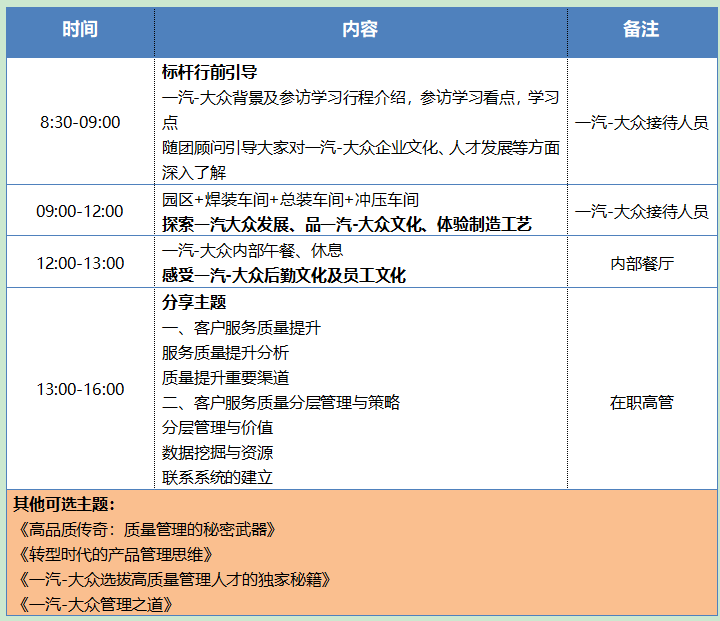Click the line starting 随团顾问引导大家
The width and height of the screenshot is (720, 621).
(360, 147)
